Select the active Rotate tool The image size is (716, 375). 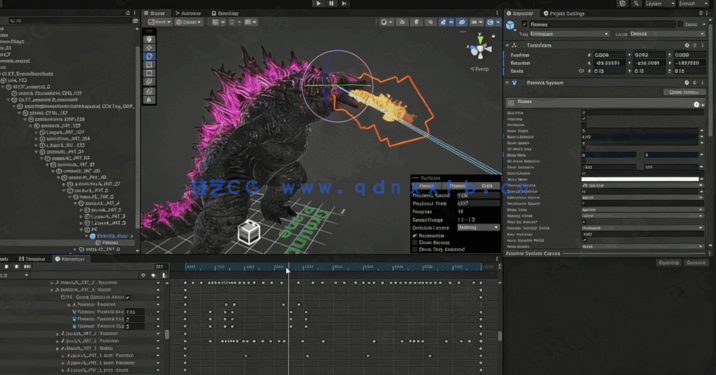149,57
